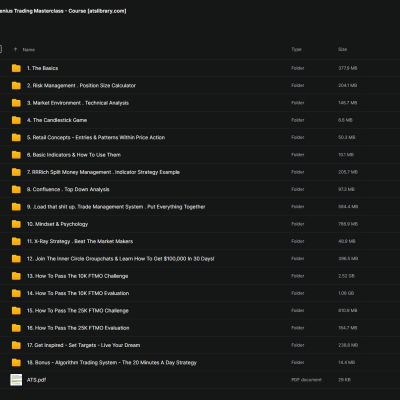
Task: Open folder icon for 13. 10K FTMO Challenge
Action: (16, 276)
